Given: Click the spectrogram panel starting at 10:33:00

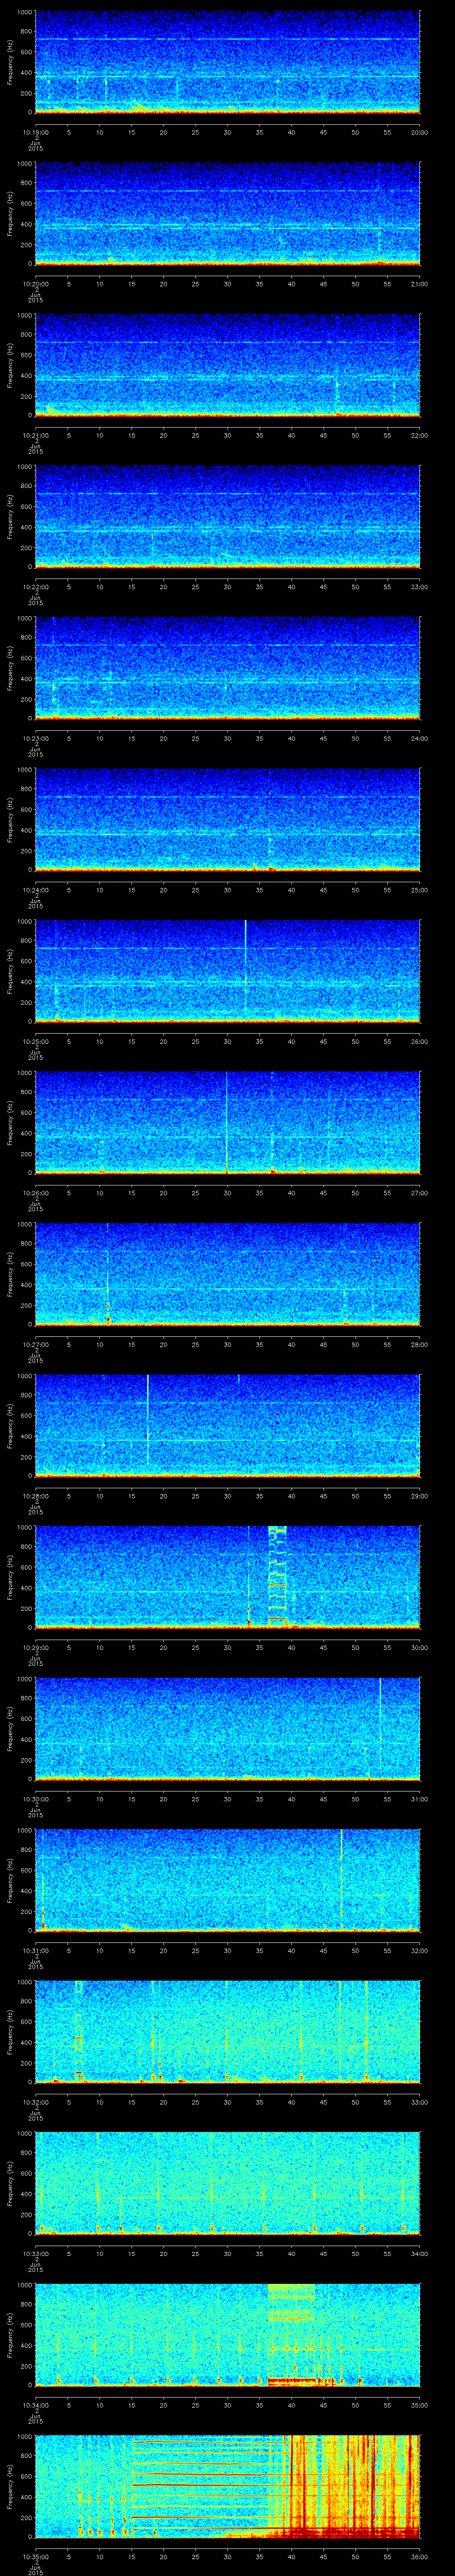Looking at the screenshot, I should click(227, 2183).
